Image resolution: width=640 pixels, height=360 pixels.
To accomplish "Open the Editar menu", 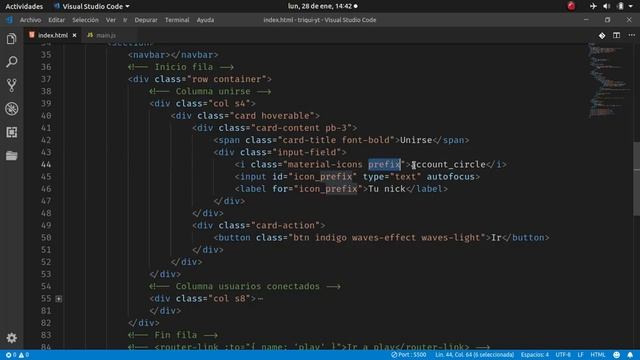I will [56, 20].
